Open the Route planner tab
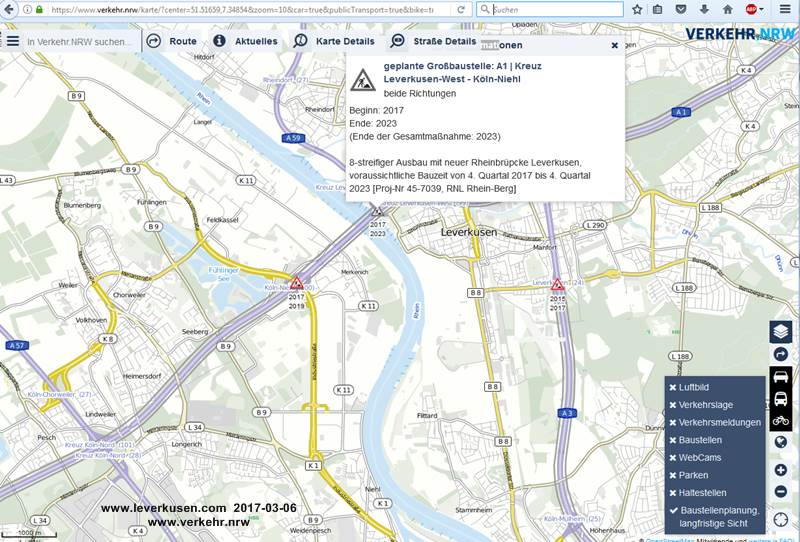This screenshot has height=542, width=800. tap(171, 41)
